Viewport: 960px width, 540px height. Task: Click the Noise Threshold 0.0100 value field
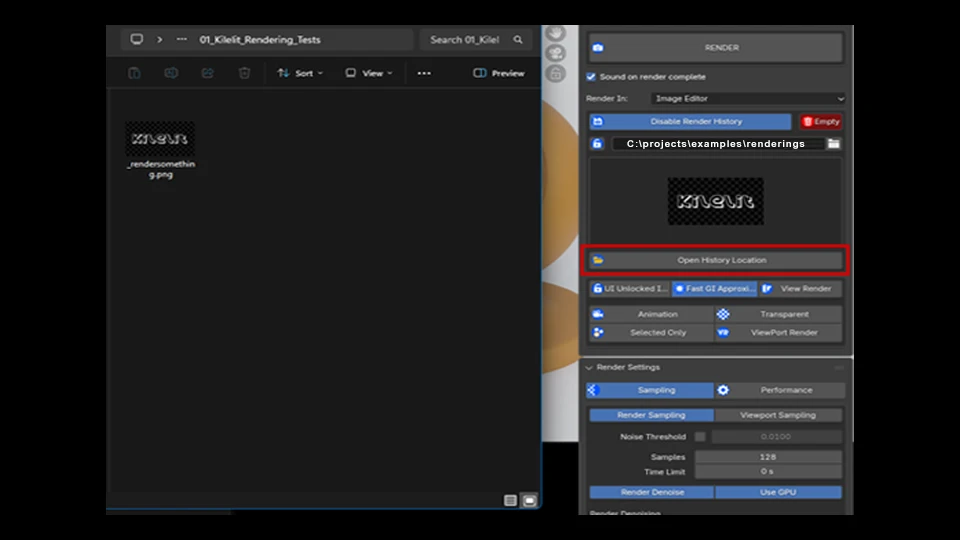pyautogui.click(x=776, y=437)
